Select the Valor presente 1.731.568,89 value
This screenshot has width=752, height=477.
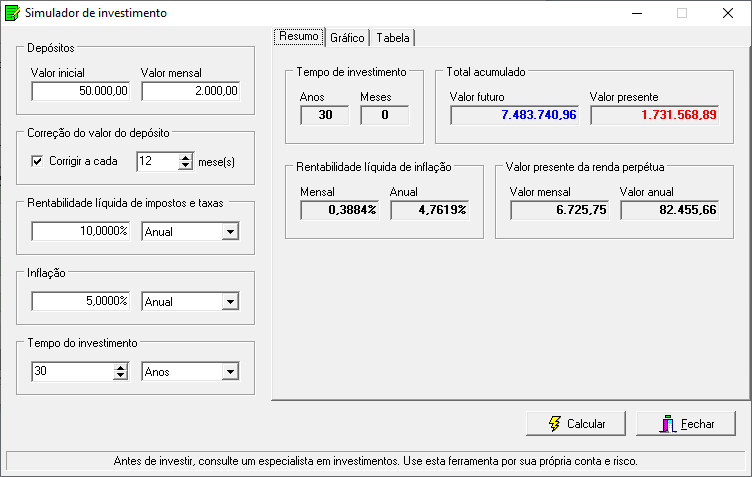[x=655, y=115]
